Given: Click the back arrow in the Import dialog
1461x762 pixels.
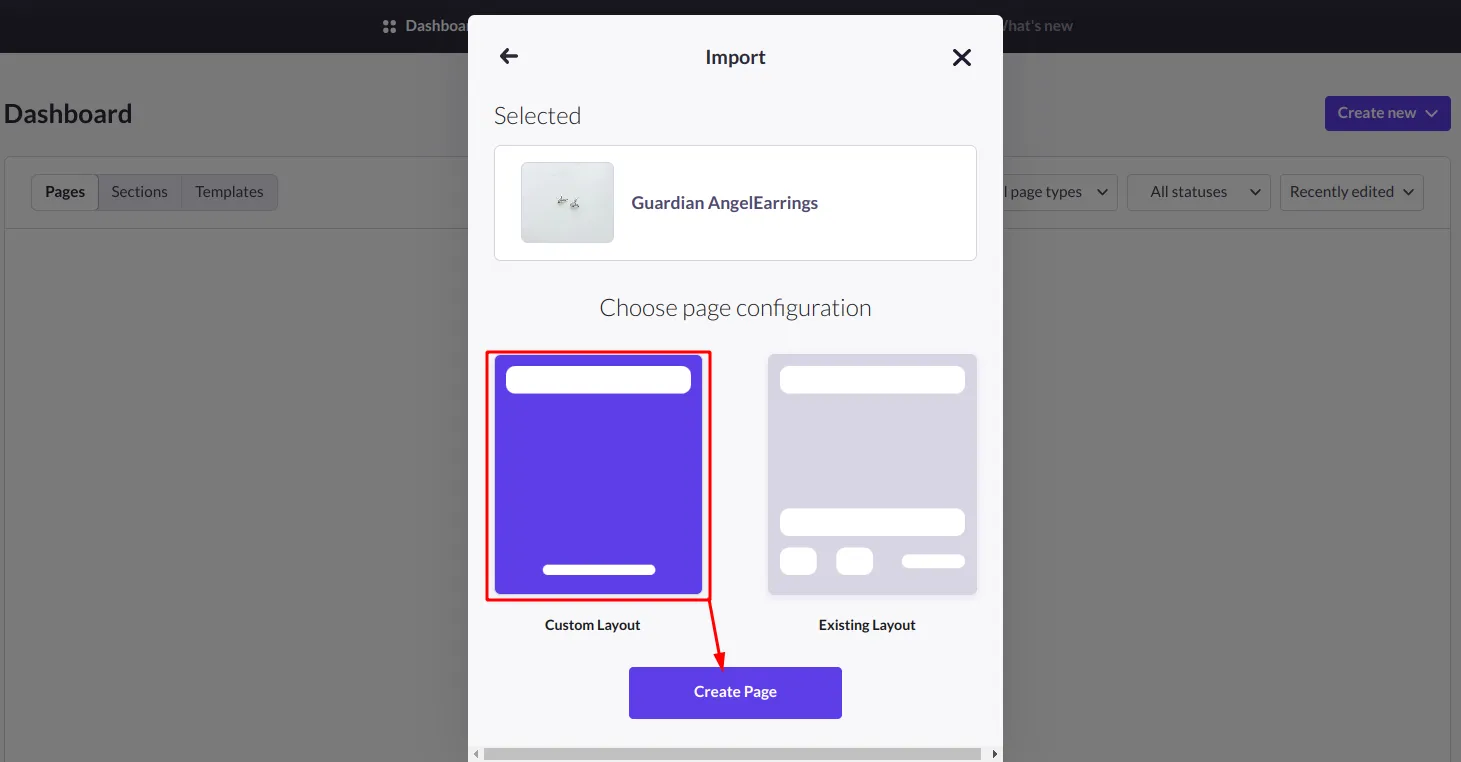Looking at the screenshot, I should [507, 56].
